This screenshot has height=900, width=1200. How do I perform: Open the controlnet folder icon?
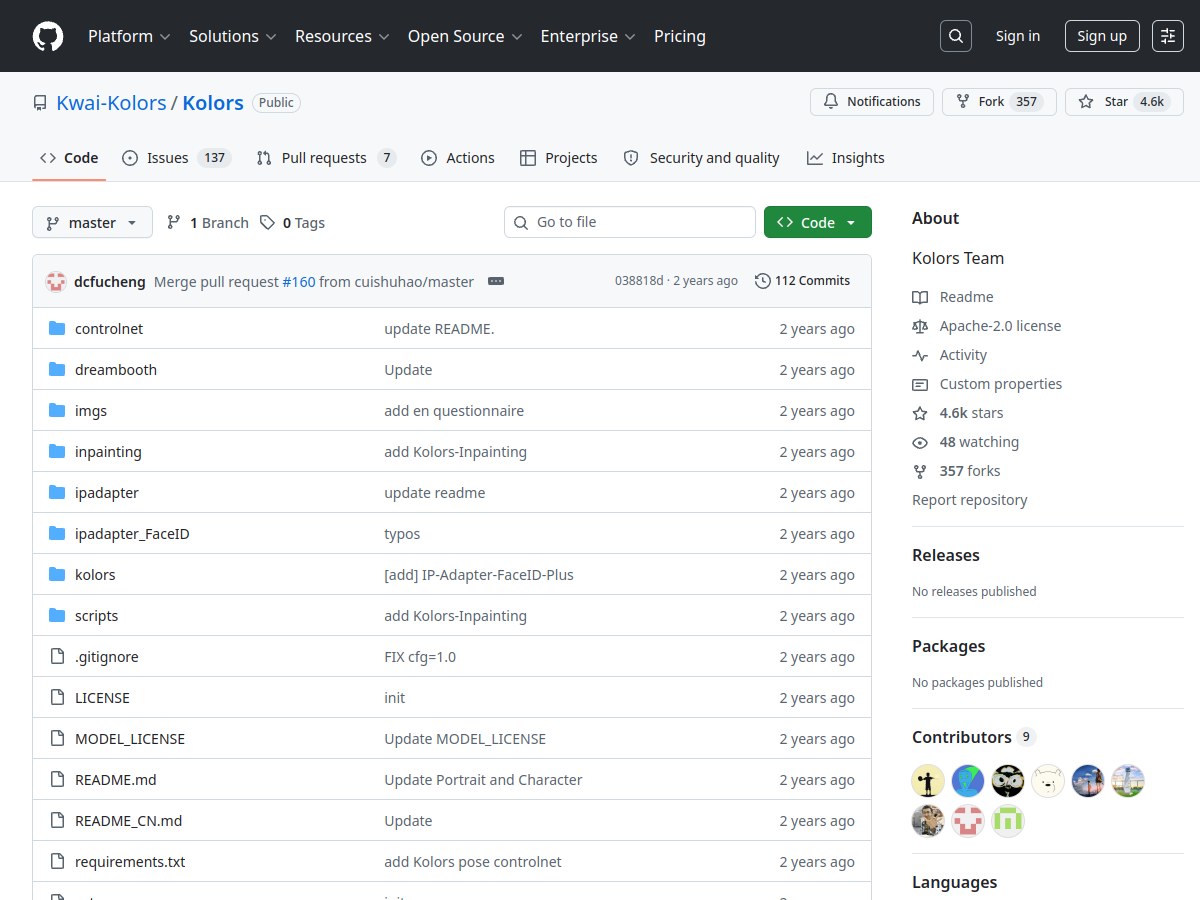tap(56, 328)
